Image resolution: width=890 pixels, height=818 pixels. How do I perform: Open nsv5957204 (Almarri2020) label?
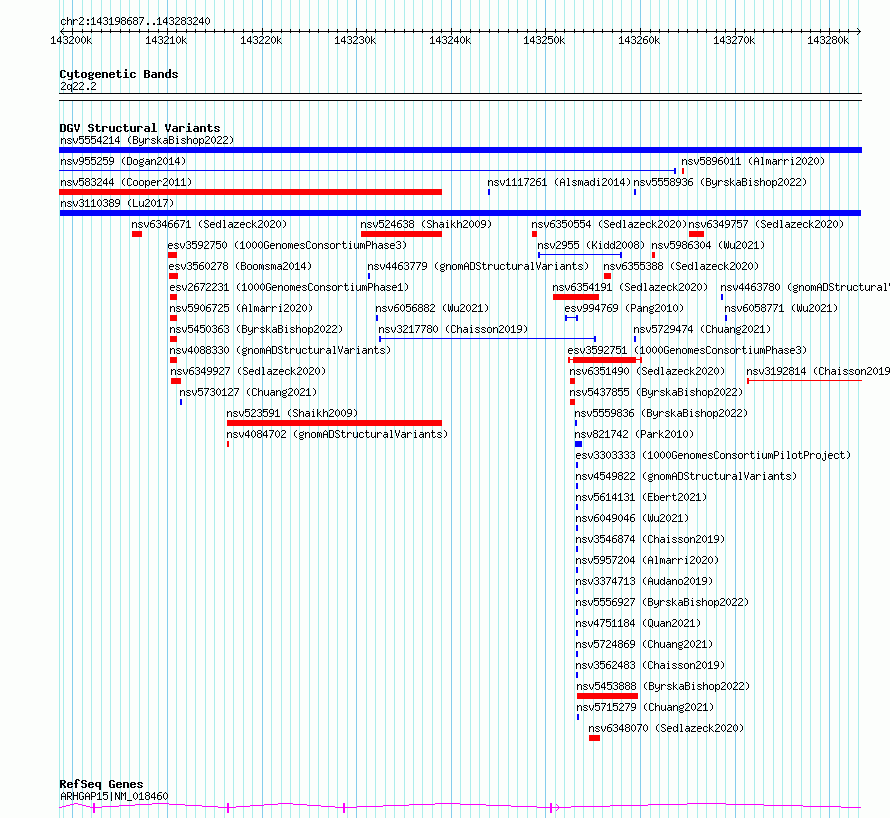coord(647,560)
